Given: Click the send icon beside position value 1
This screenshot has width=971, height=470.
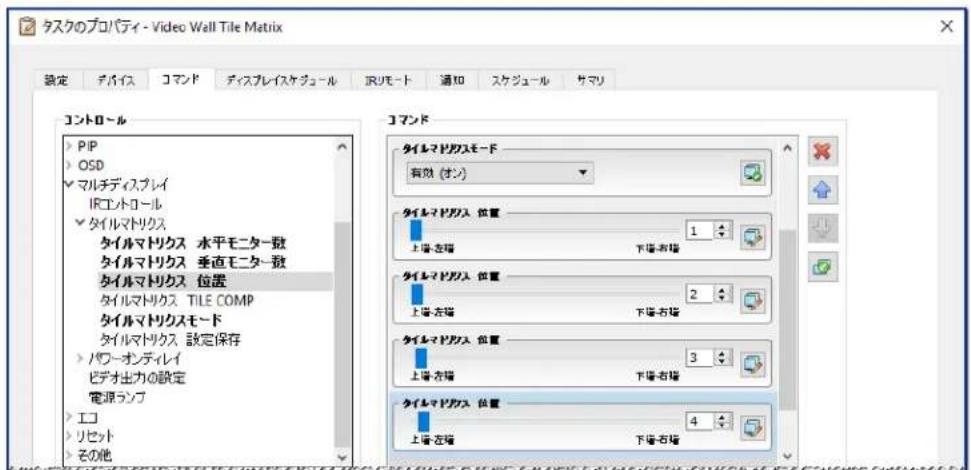Looking at the screenshot, I should click(754, 238).
